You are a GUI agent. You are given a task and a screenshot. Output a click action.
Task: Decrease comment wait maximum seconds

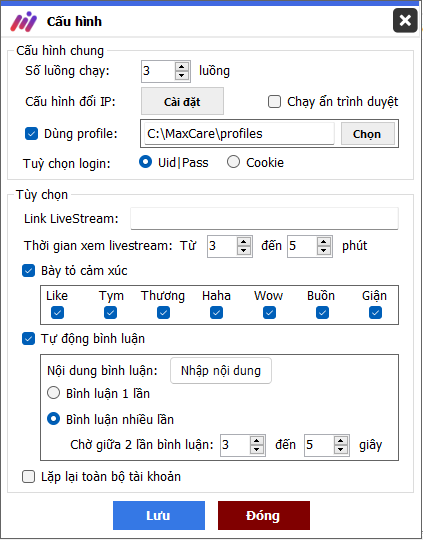click(x=341, y=450)
